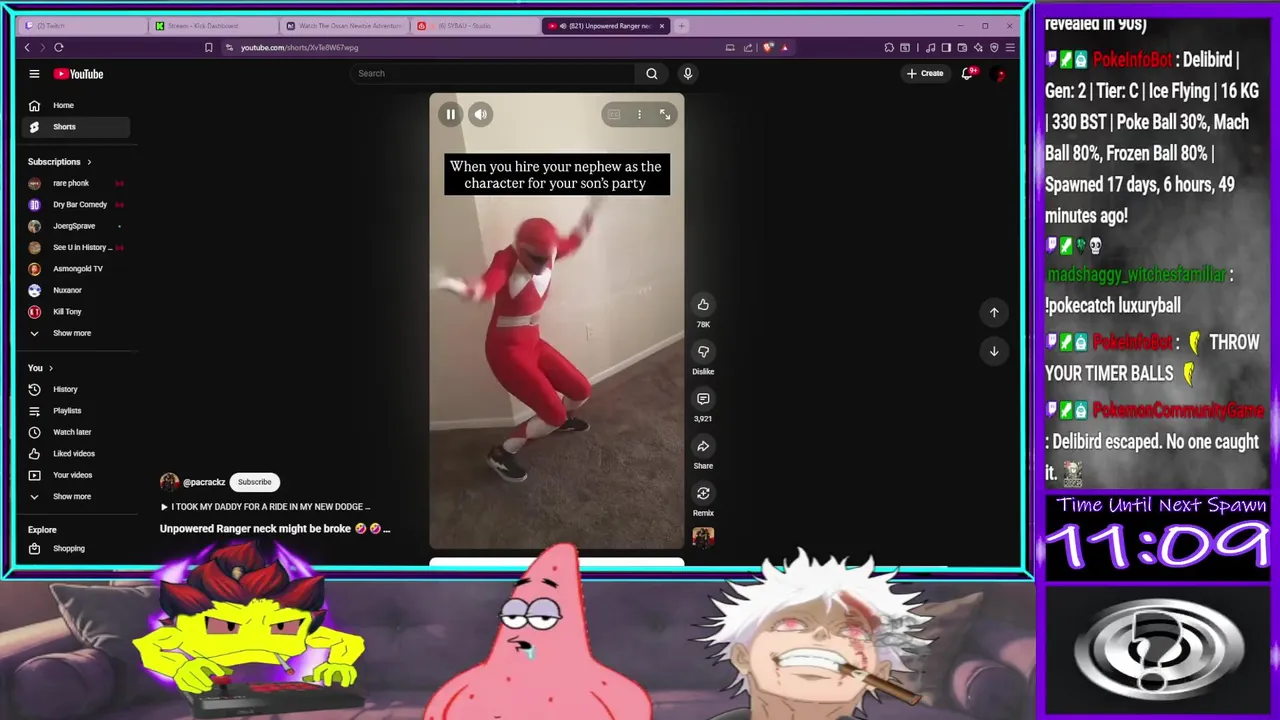Open the Create menu
Viewport: 1280px width, 720px height.
925,73
